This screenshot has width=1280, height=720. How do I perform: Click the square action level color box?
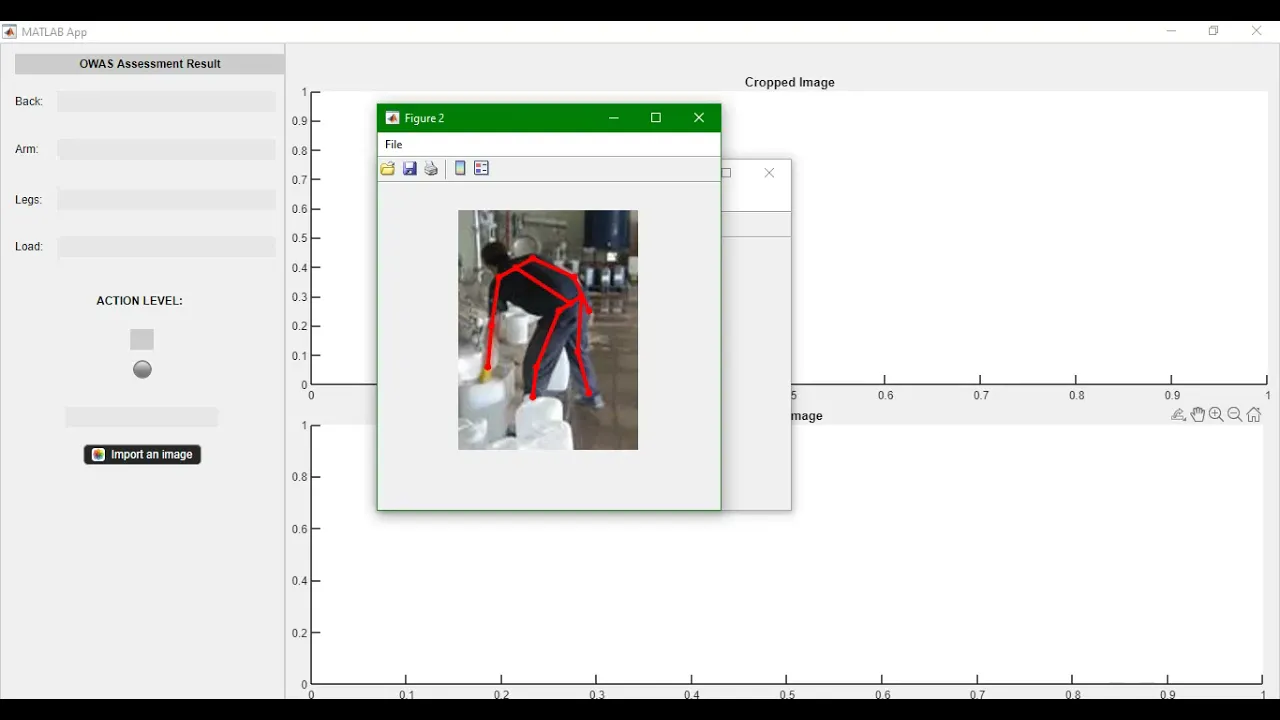click(x=142, y=340)
